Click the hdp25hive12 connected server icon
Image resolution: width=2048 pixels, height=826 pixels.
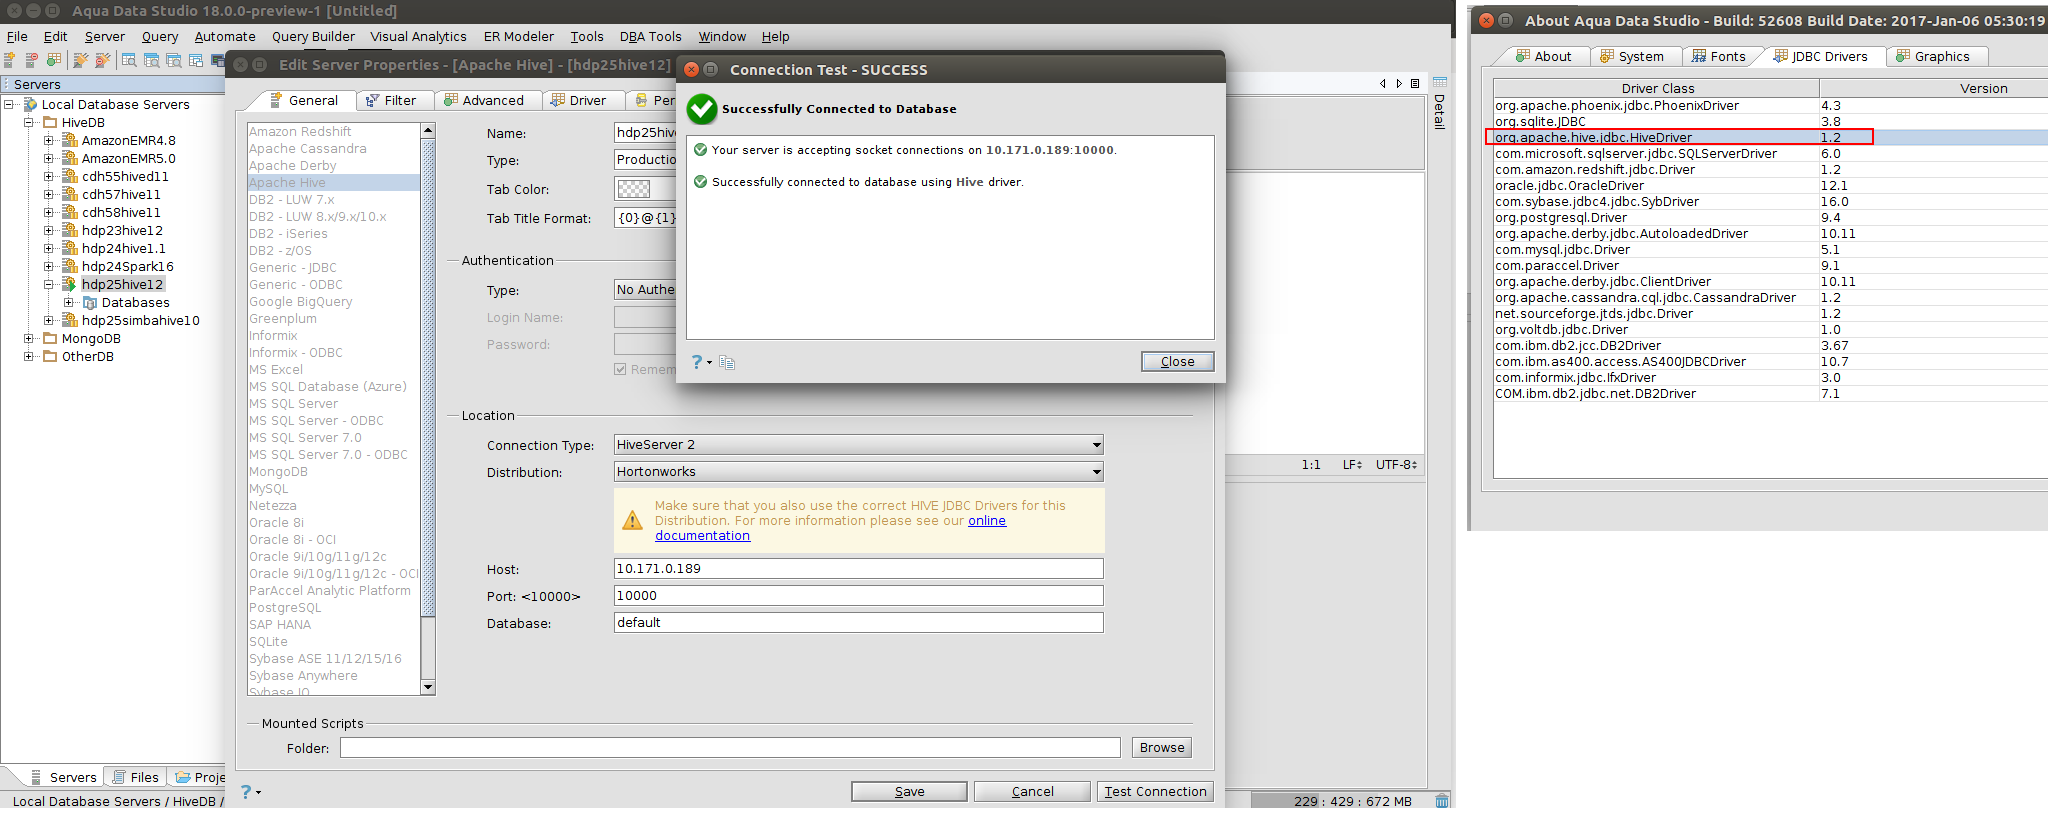pos(70,284)
